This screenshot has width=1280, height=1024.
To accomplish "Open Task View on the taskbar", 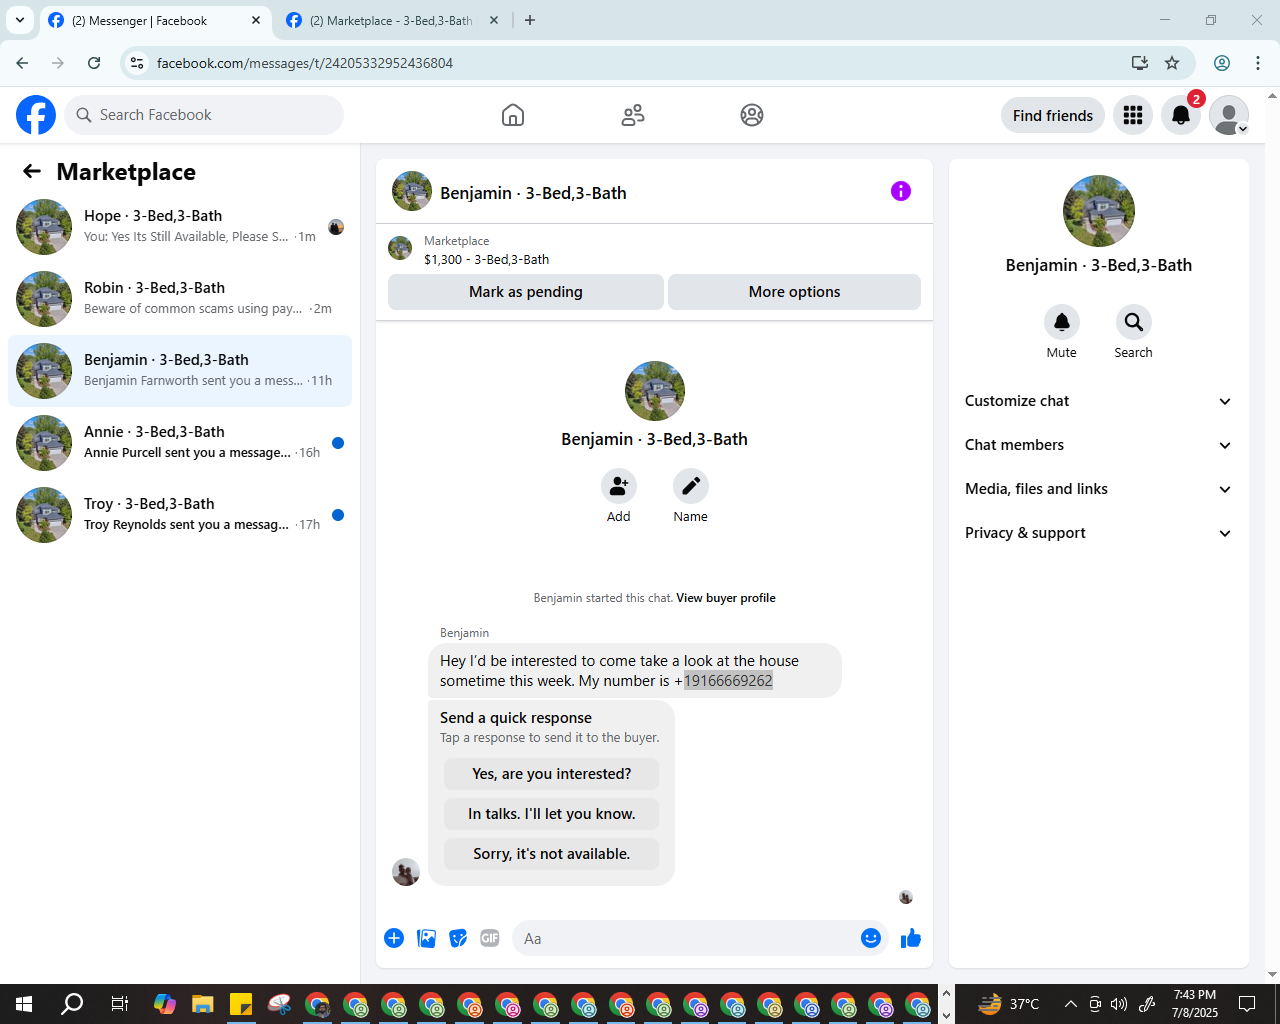I will click(119, 1004).
